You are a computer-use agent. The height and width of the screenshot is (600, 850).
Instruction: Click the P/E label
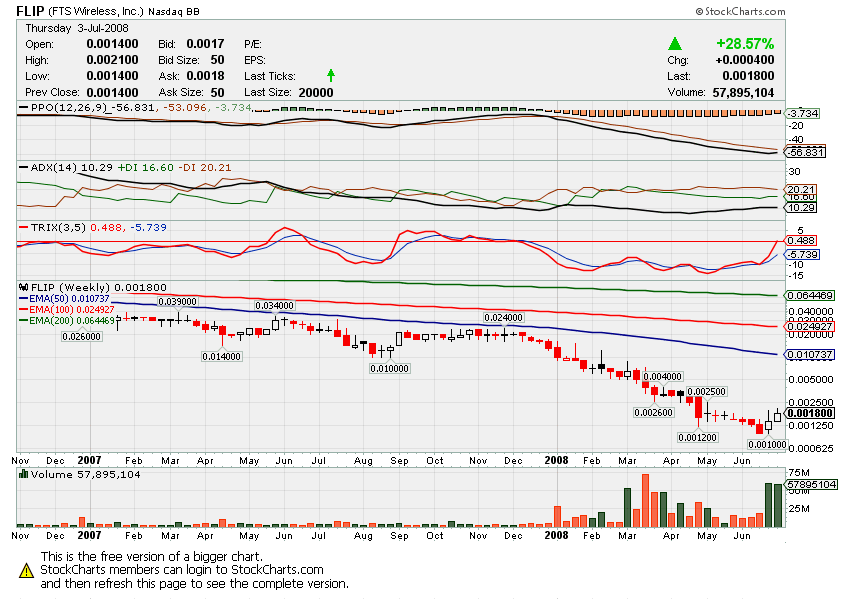253,44
